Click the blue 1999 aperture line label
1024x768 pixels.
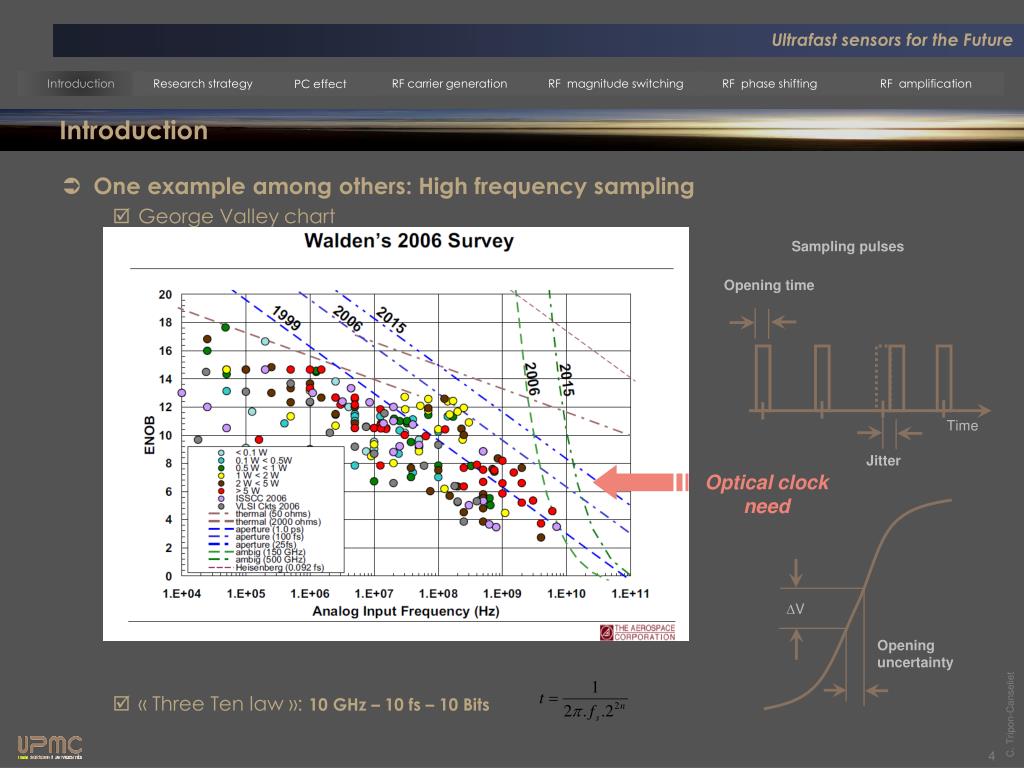(x=286, y=318)
